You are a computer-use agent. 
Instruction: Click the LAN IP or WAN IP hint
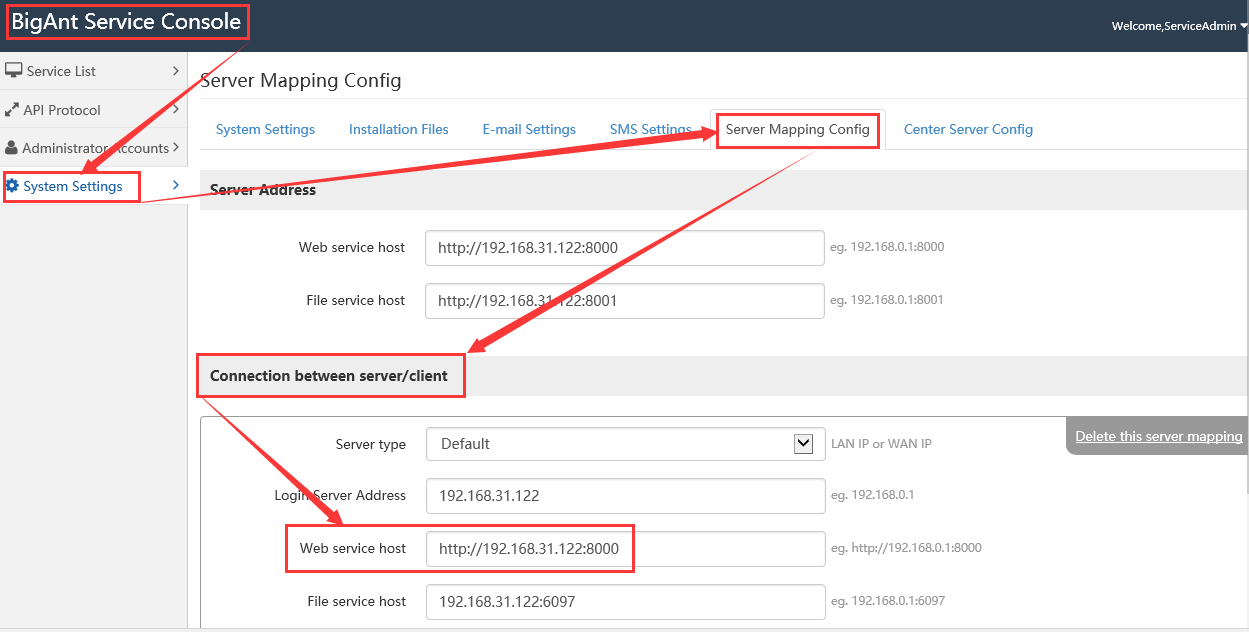point(881,444)
